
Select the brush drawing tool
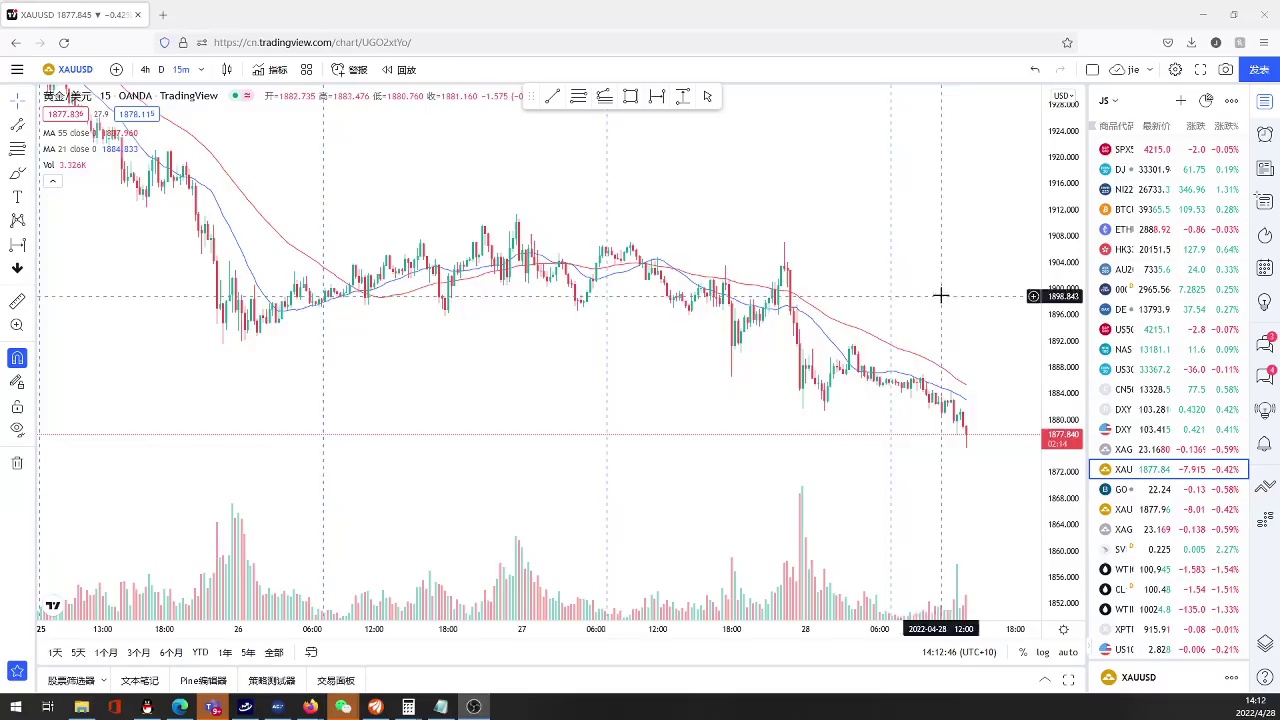17,173
